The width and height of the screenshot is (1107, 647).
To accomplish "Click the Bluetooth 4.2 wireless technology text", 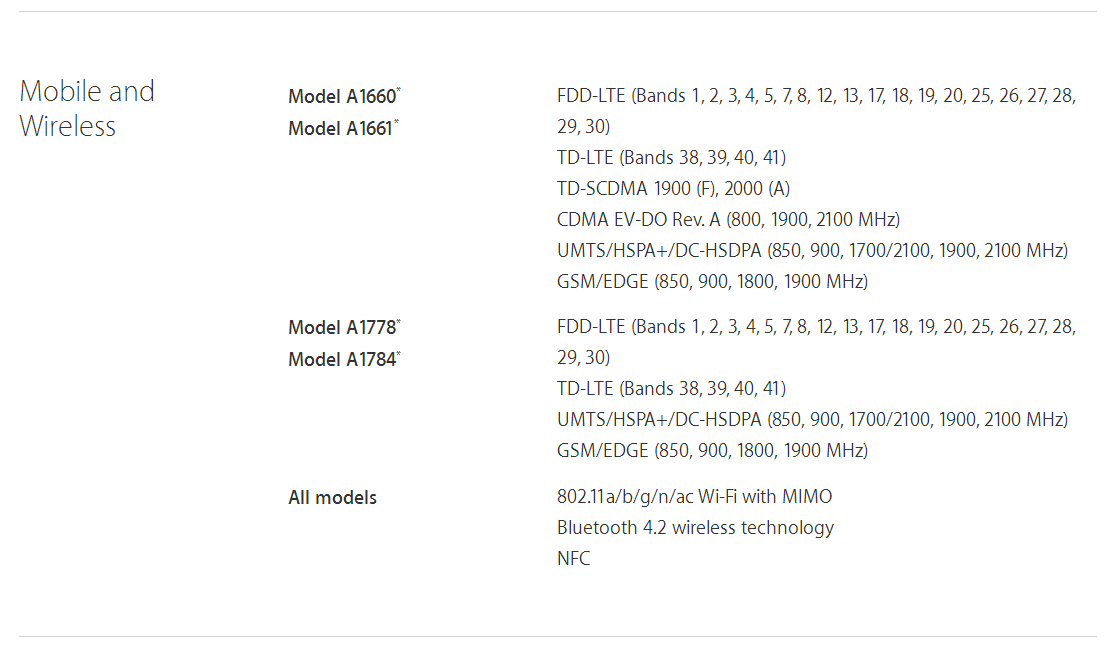I will pyautogui.click(x=695, y=528).
